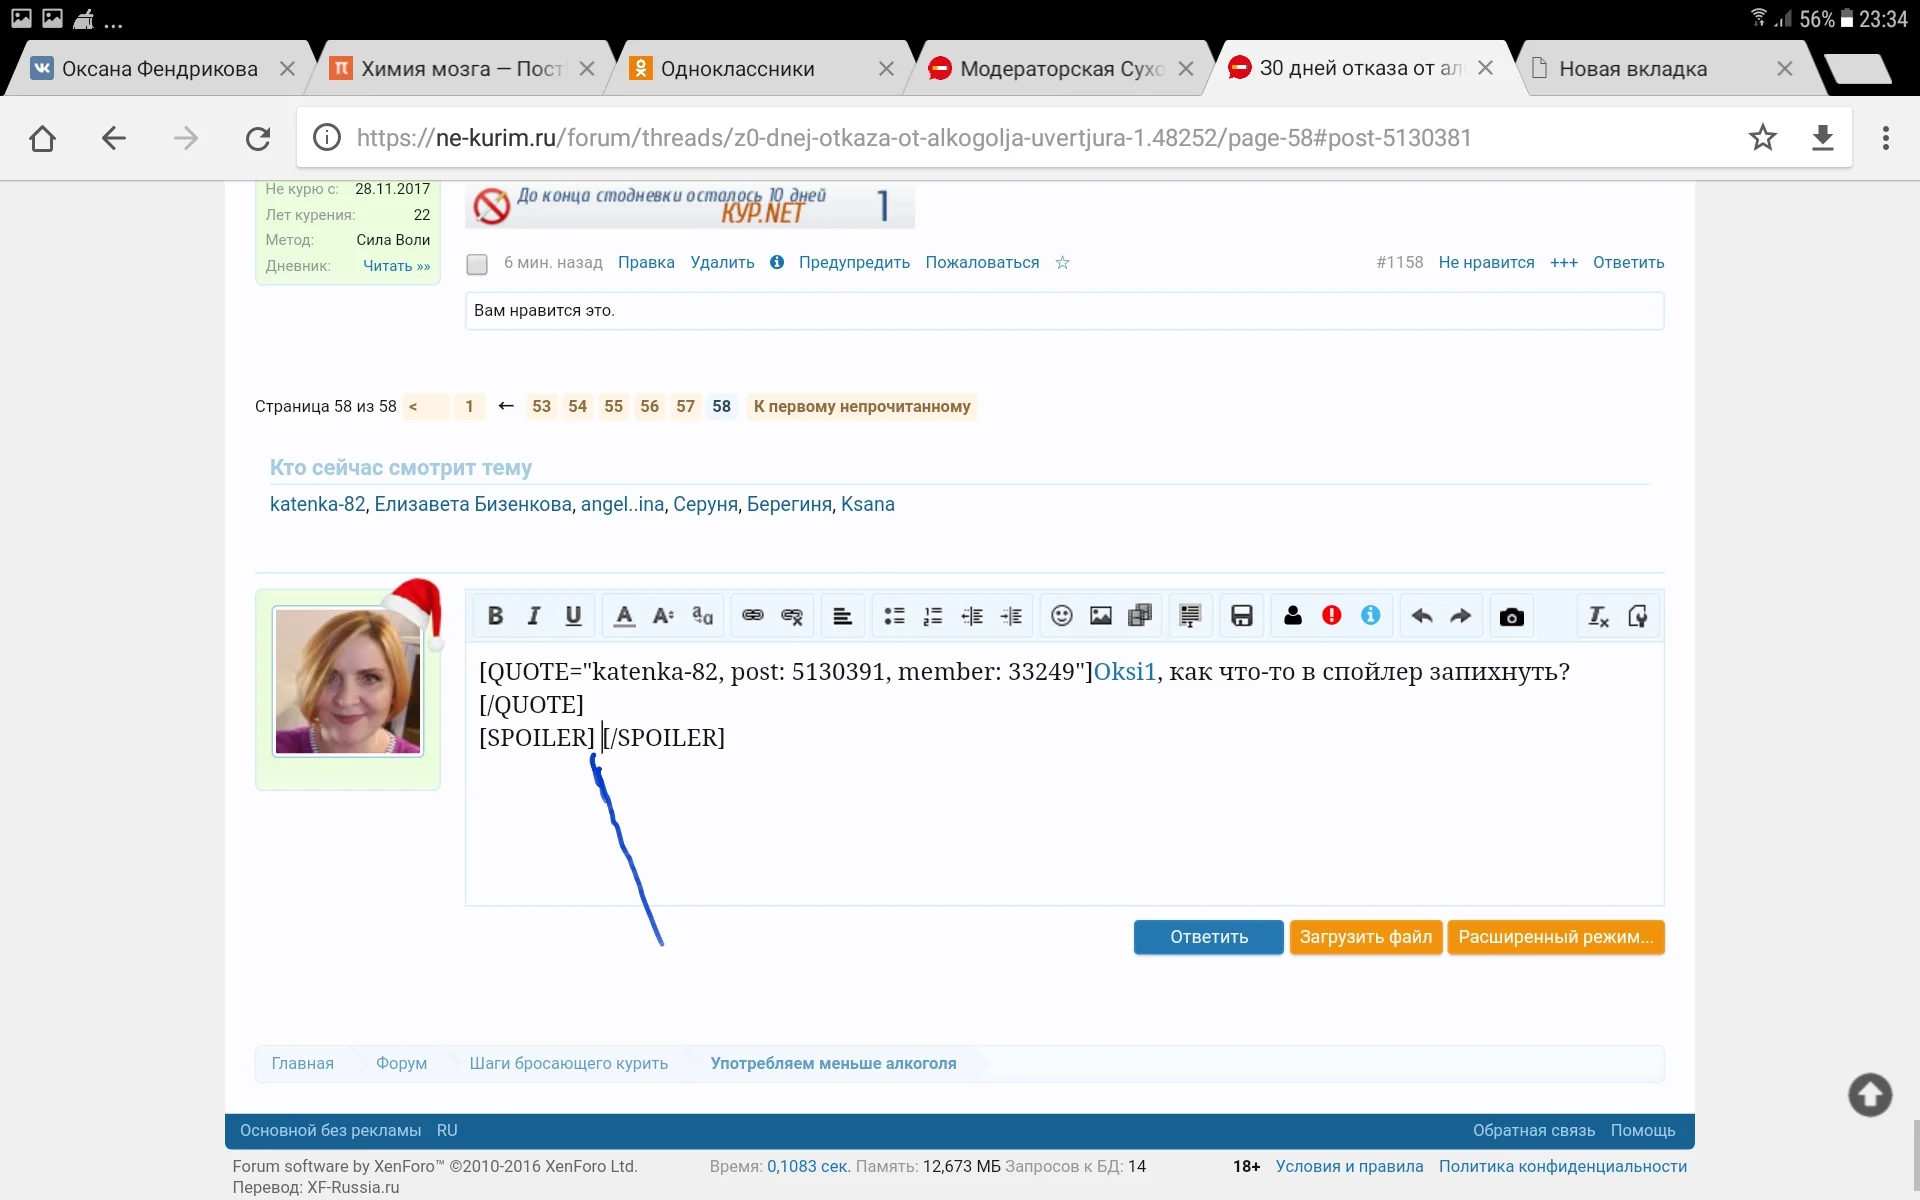Star the page via the address bar bookmark icon

click(1763, 138)
